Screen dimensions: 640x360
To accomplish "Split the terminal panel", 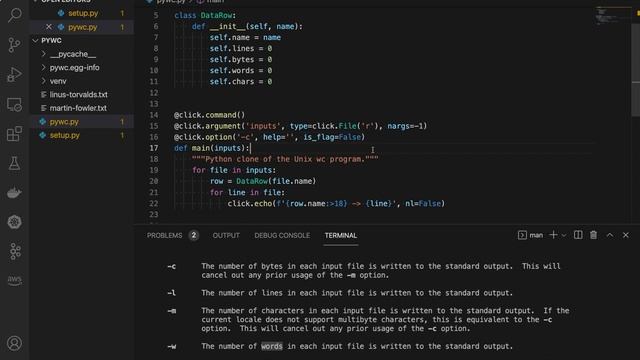I will [578, 235].
